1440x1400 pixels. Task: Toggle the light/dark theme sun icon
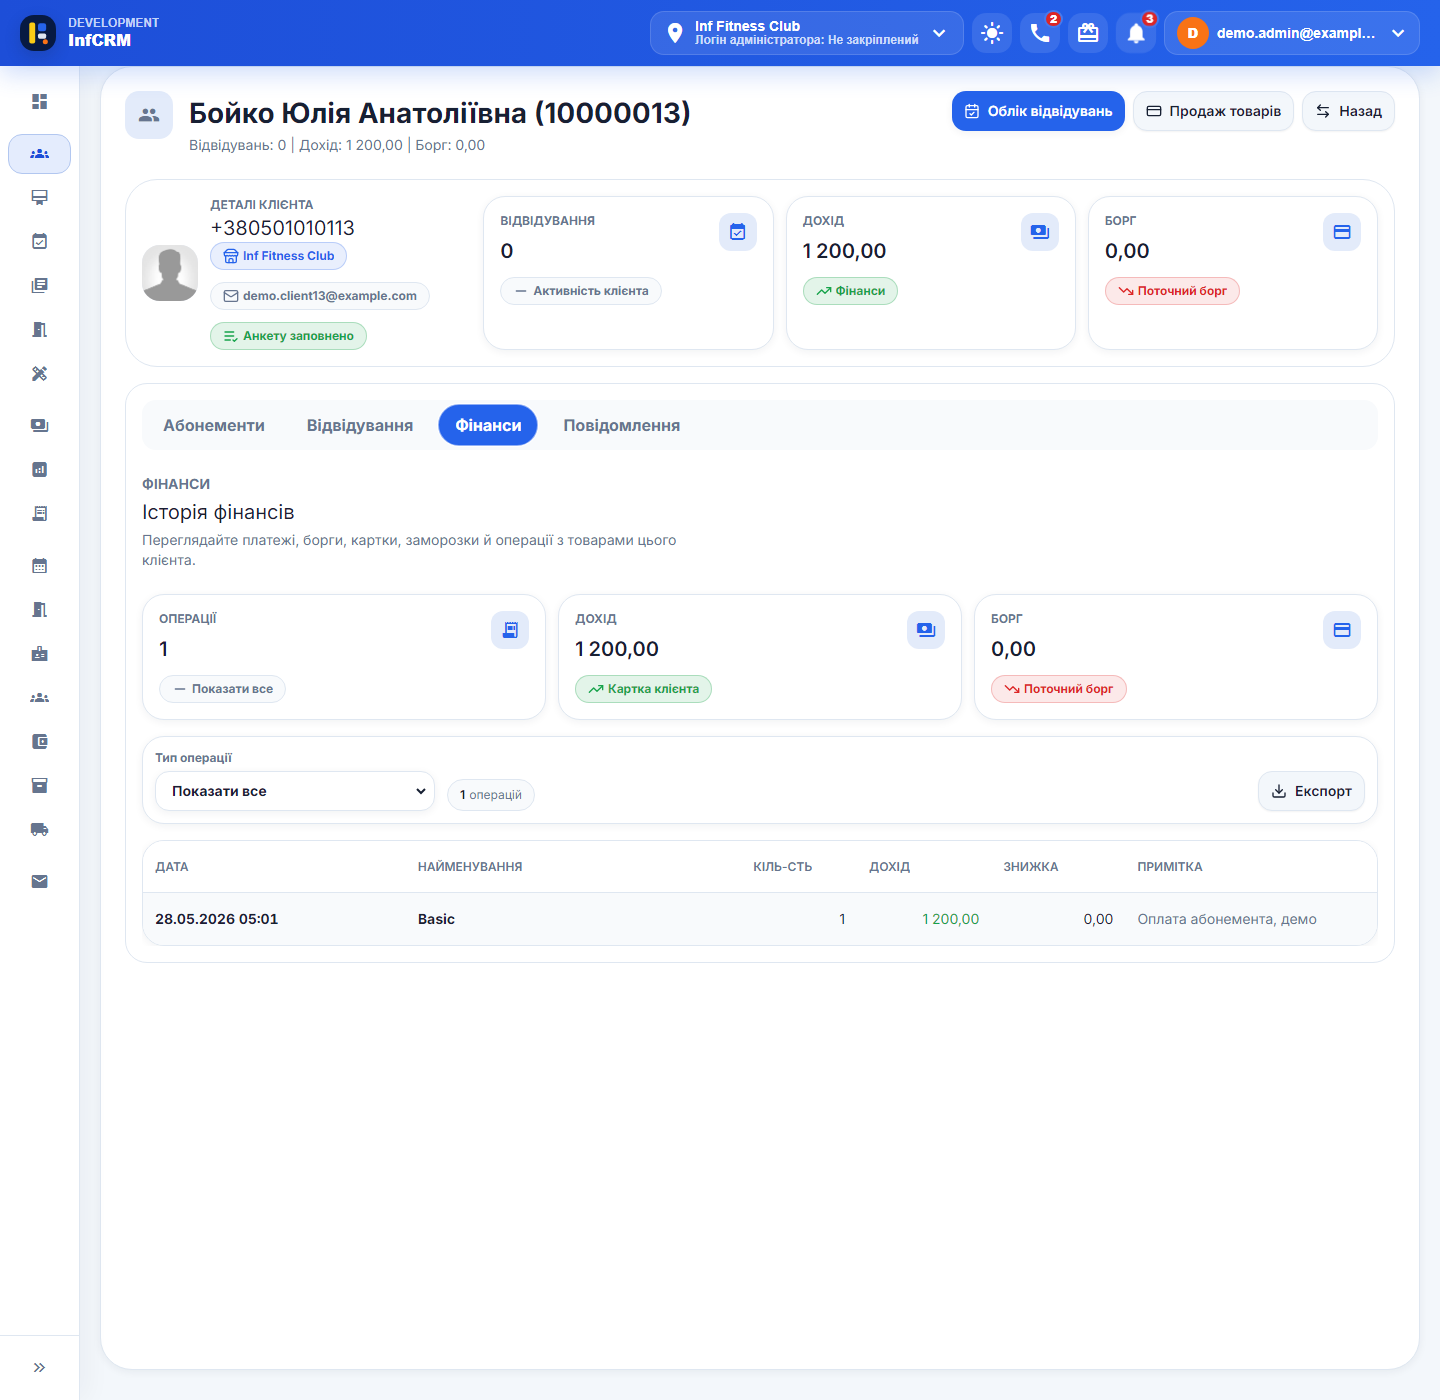[992, 33]
